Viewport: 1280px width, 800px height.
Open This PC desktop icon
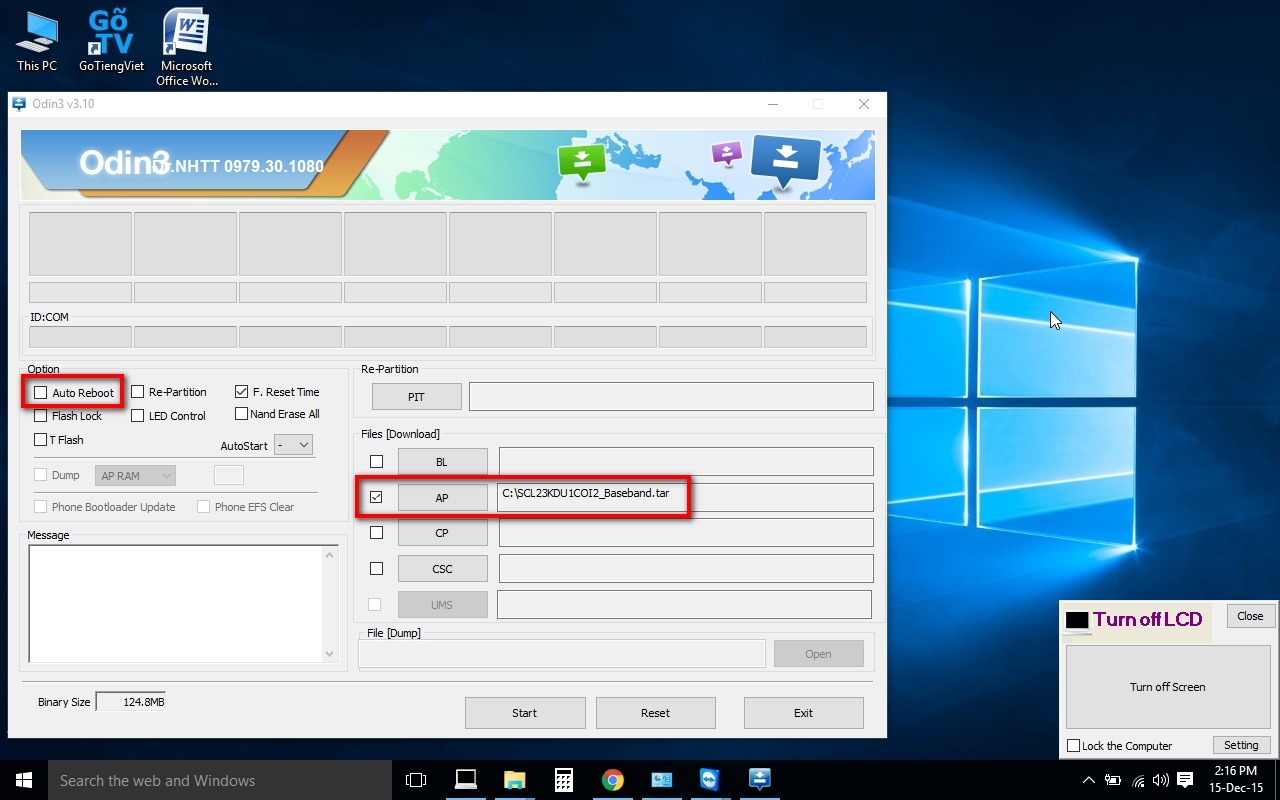(36, 41)
